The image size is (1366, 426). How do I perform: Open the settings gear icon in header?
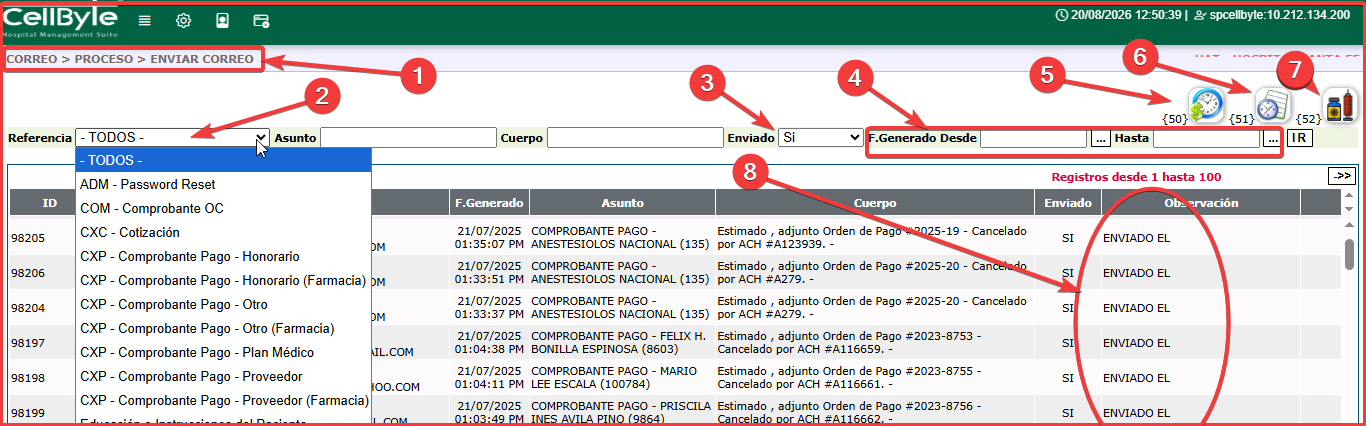pyautogui.click(x=184, y=20)
